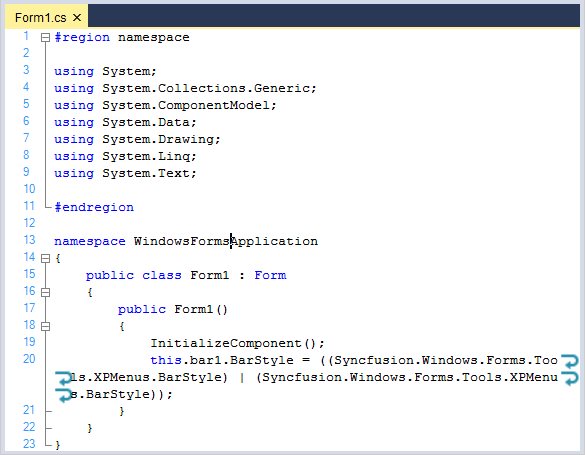Click the '|' operator in wrapped line
The image size is (585, 455).
tap(242, 377)
